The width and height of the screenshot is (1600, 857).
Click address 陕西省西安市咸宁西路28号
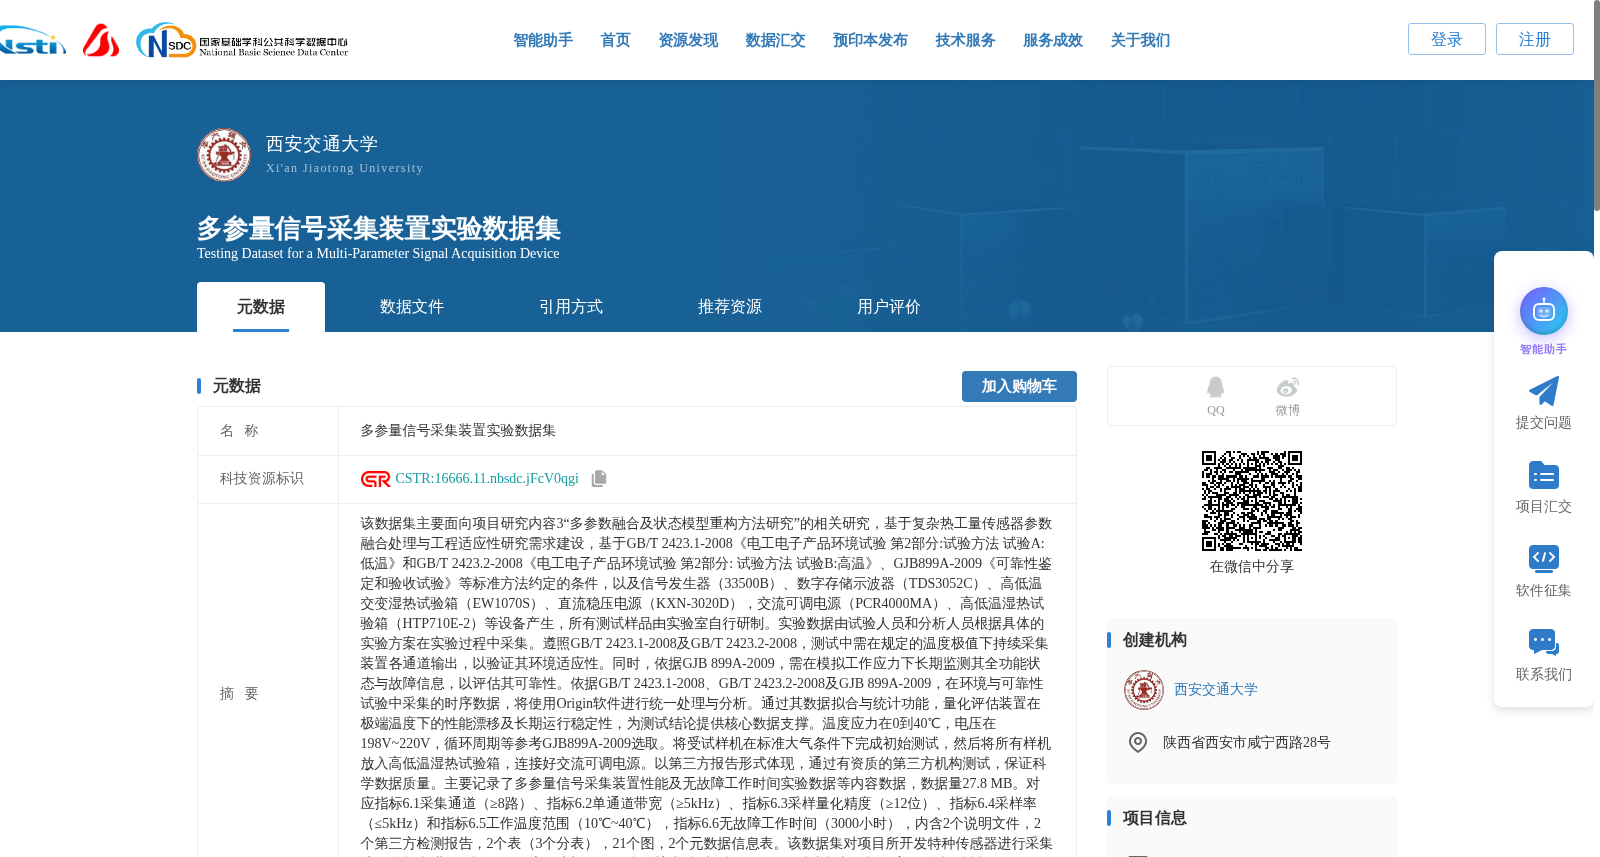click(1246, 743)
